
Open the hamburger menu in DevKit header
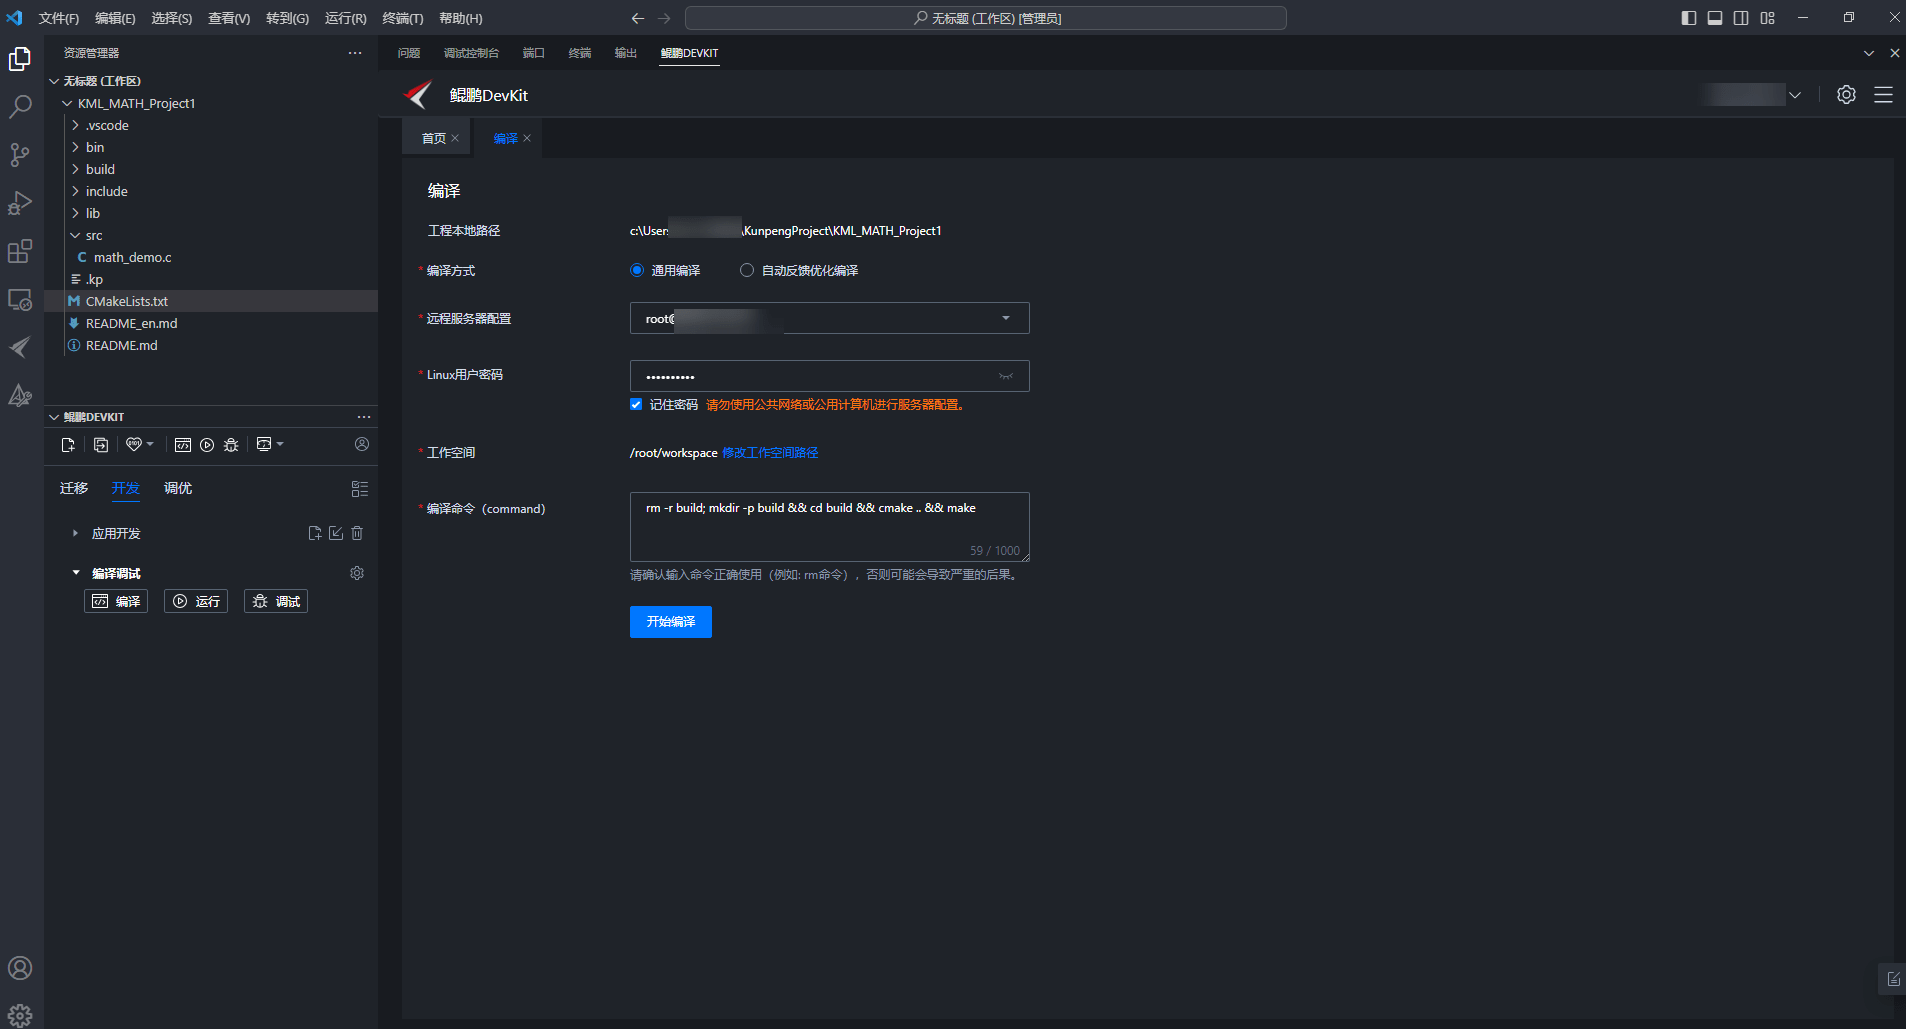coord(1883,95)
